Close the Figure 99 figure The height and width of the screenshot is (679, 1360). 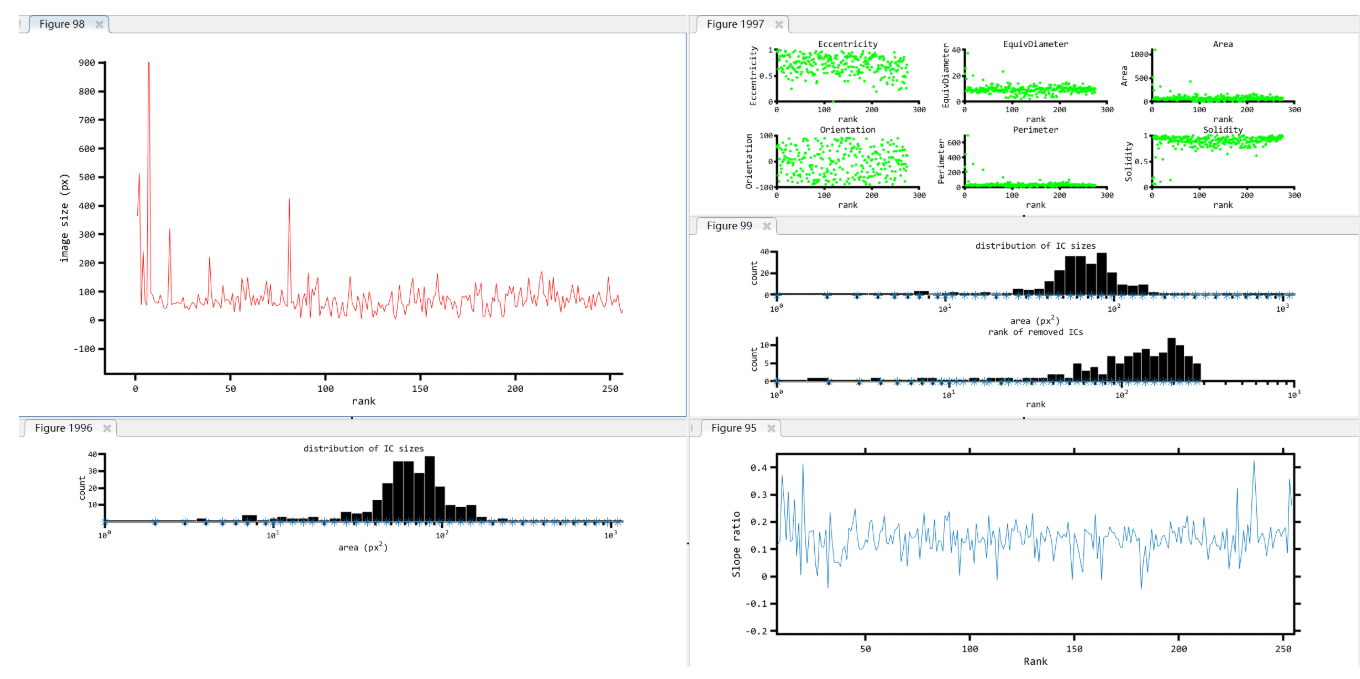tap(766, 226)
